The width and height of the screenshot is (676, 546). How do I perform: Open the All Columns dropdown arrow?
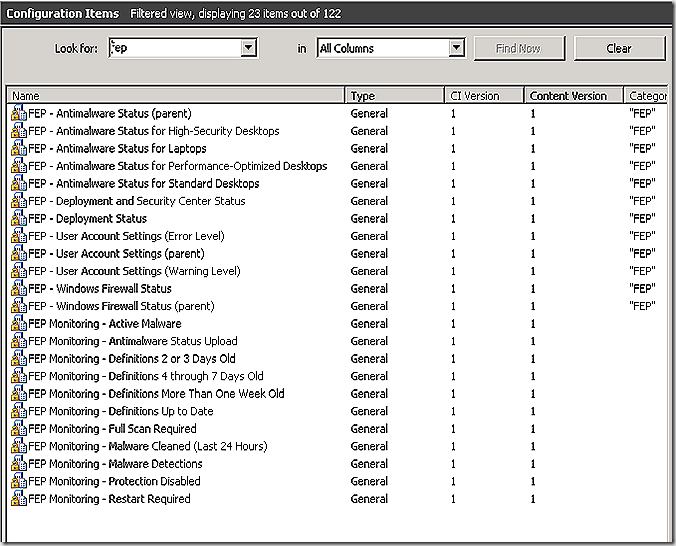point(456,47)
